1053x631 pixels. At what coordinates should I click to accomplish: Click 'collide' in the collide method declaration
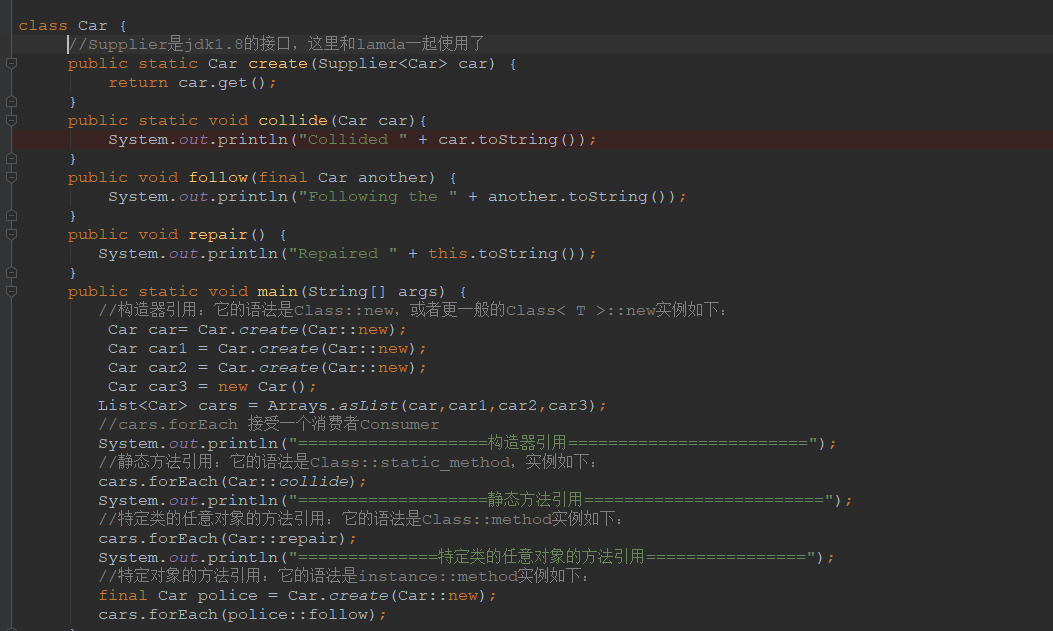click(x=293, y=121)
